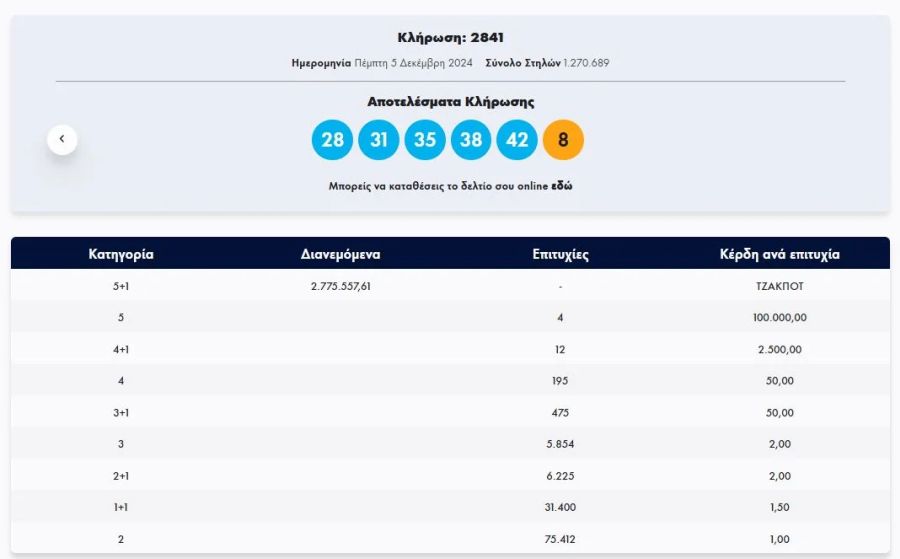This screenshot has width=900, height=559.
Task: Click the 75.412 successes cell
Action: (x=560, y=539)
